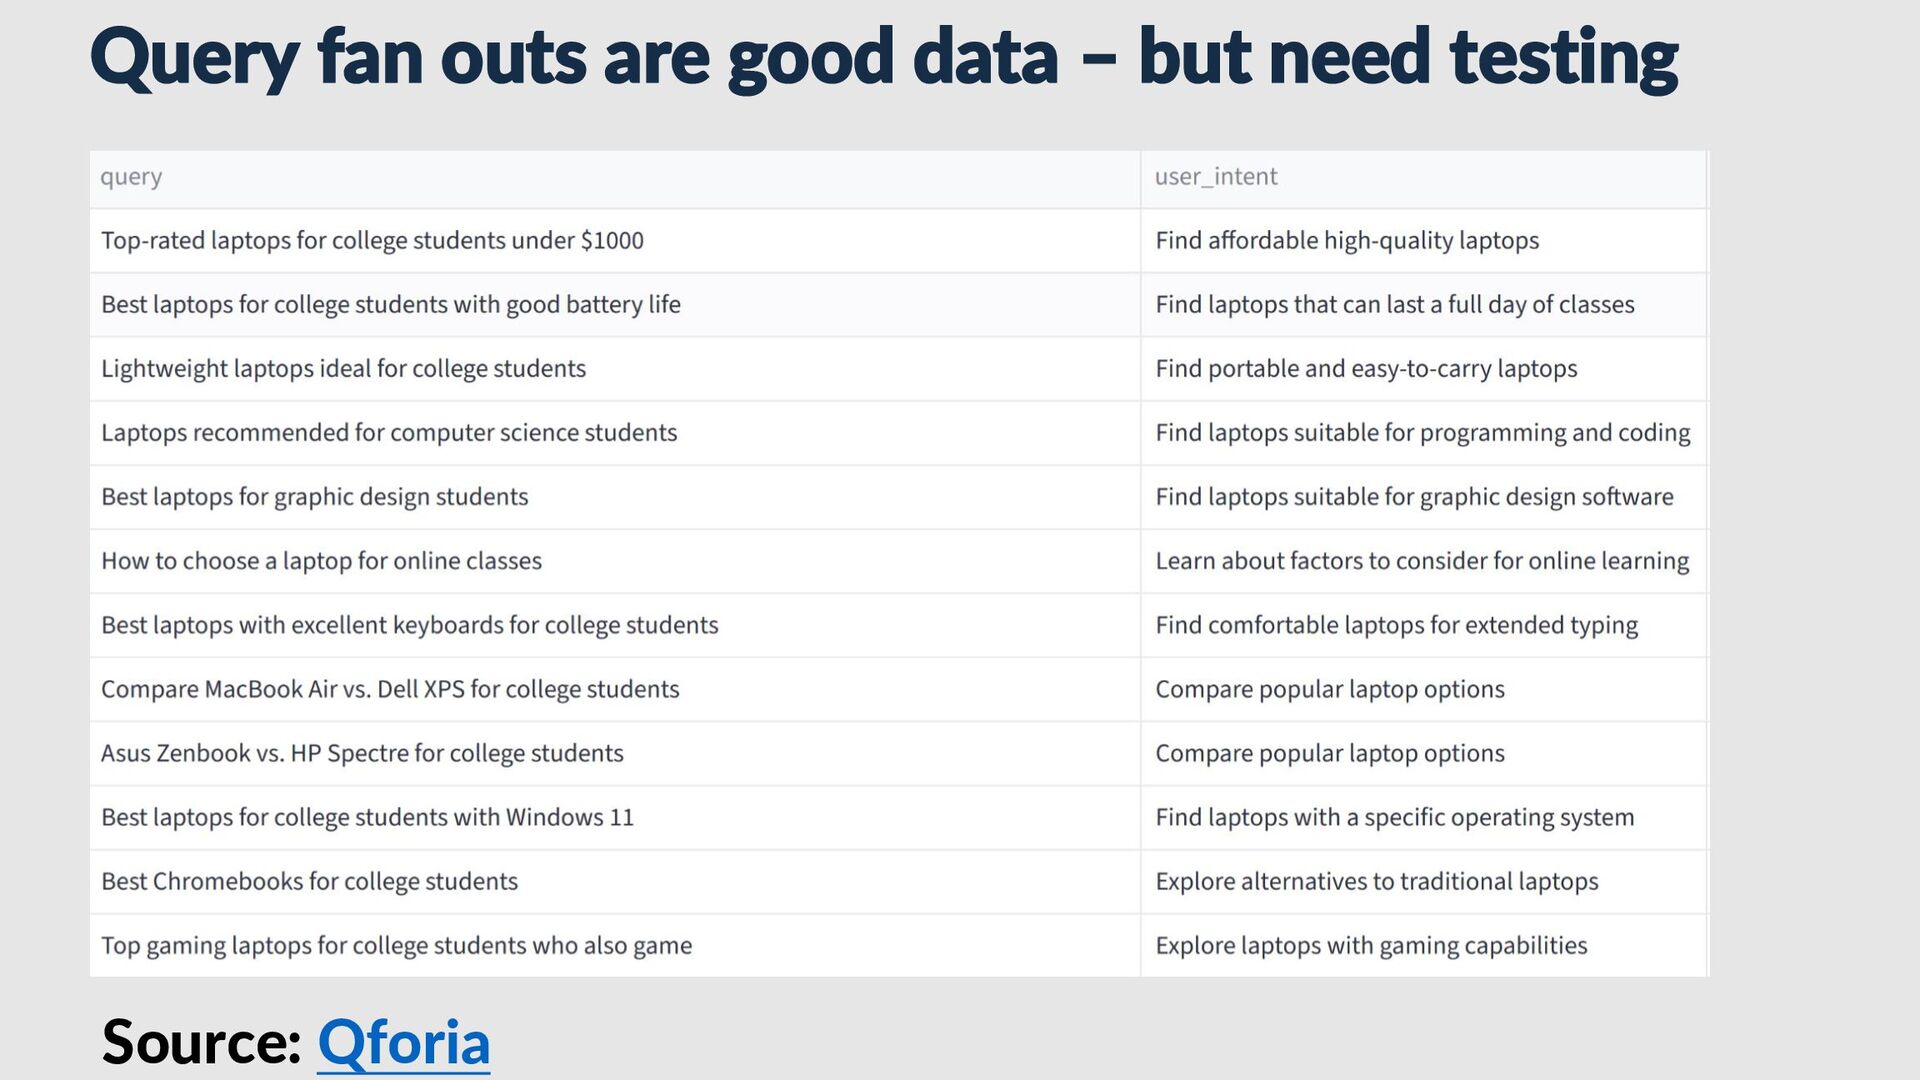Select 'Find laptops suitable for programming and coding'

1423,433
